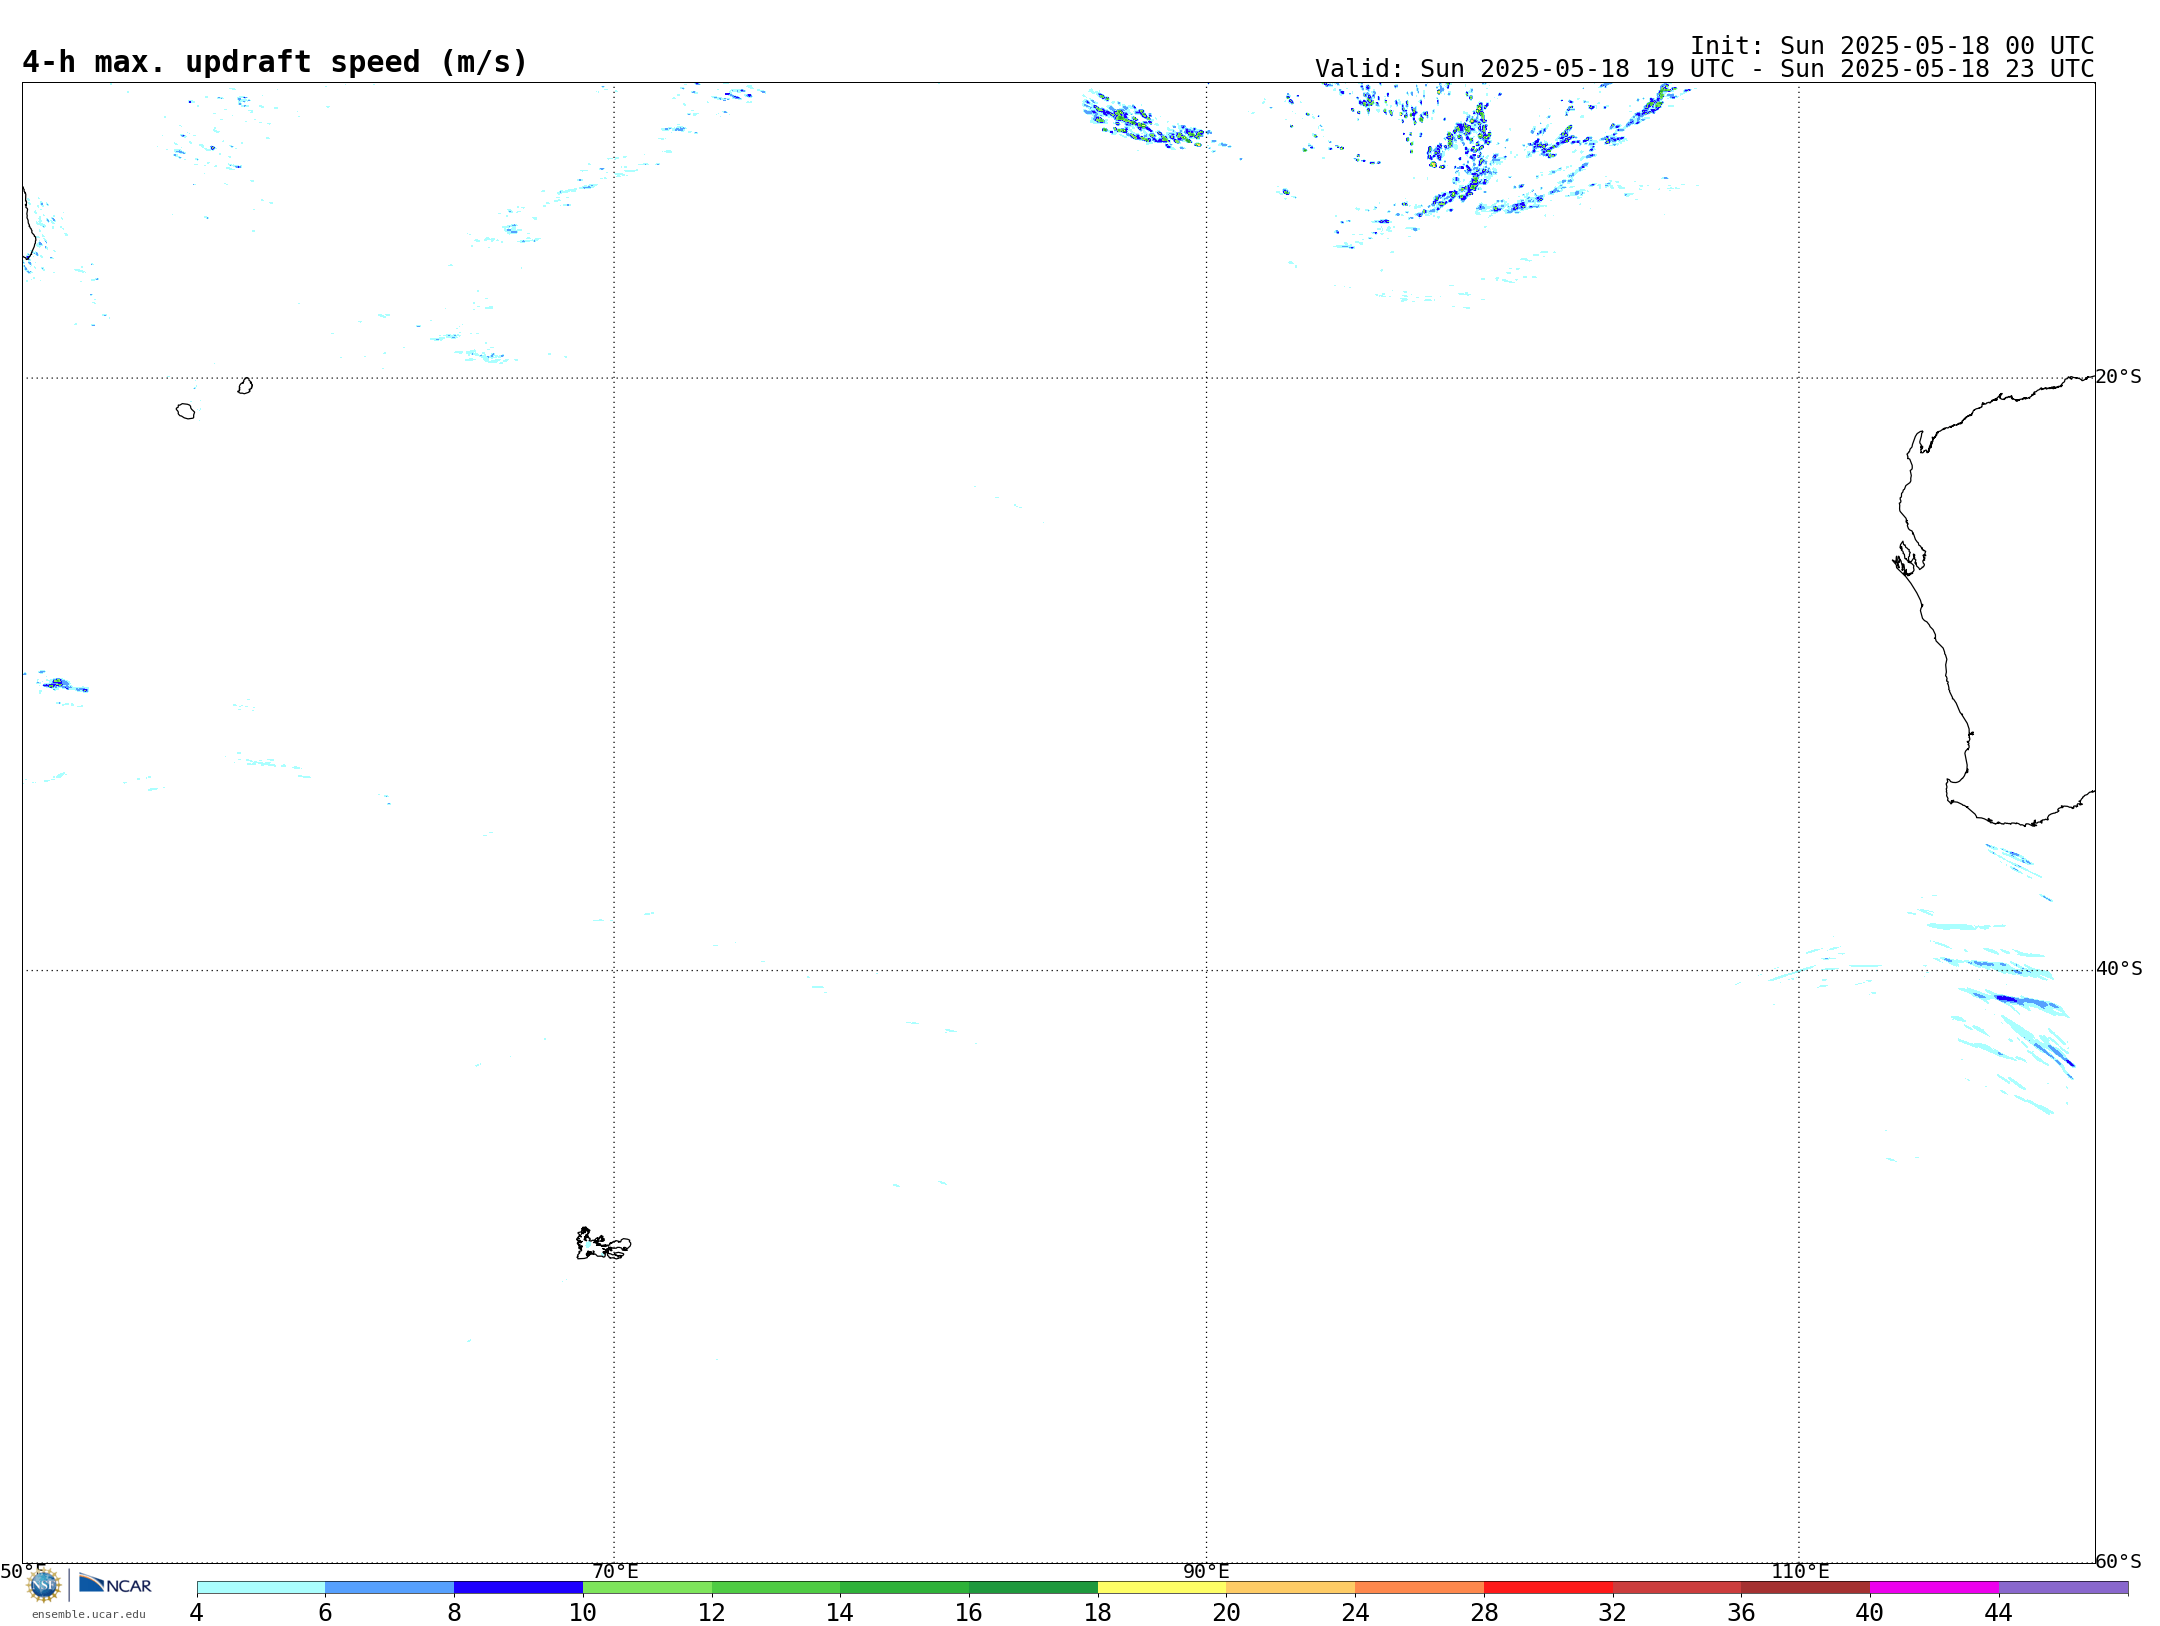Click the light orange 20-24 colorbar swatch
2160x1626 pixels.
pos(1291,1587)
